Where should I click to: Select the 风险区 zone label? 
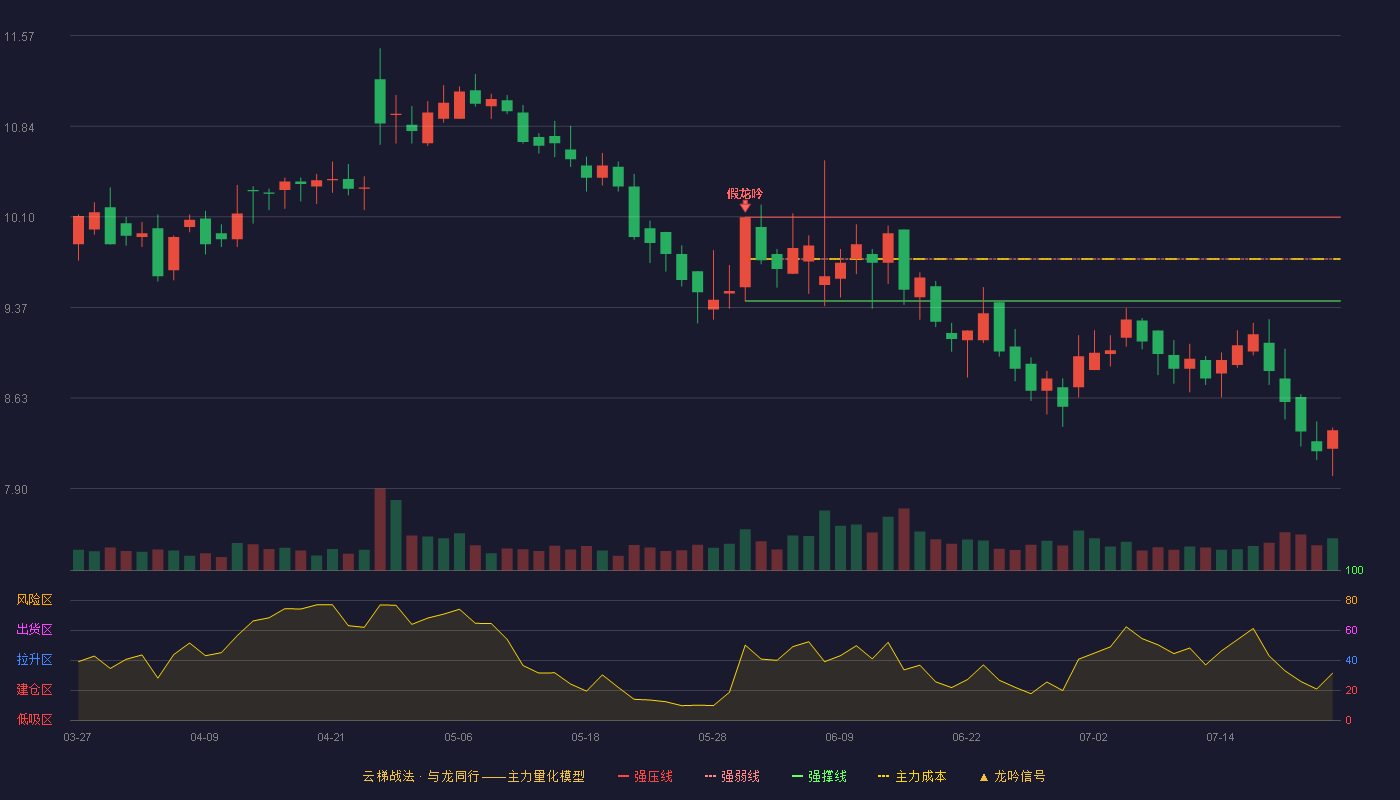(34, 600)
